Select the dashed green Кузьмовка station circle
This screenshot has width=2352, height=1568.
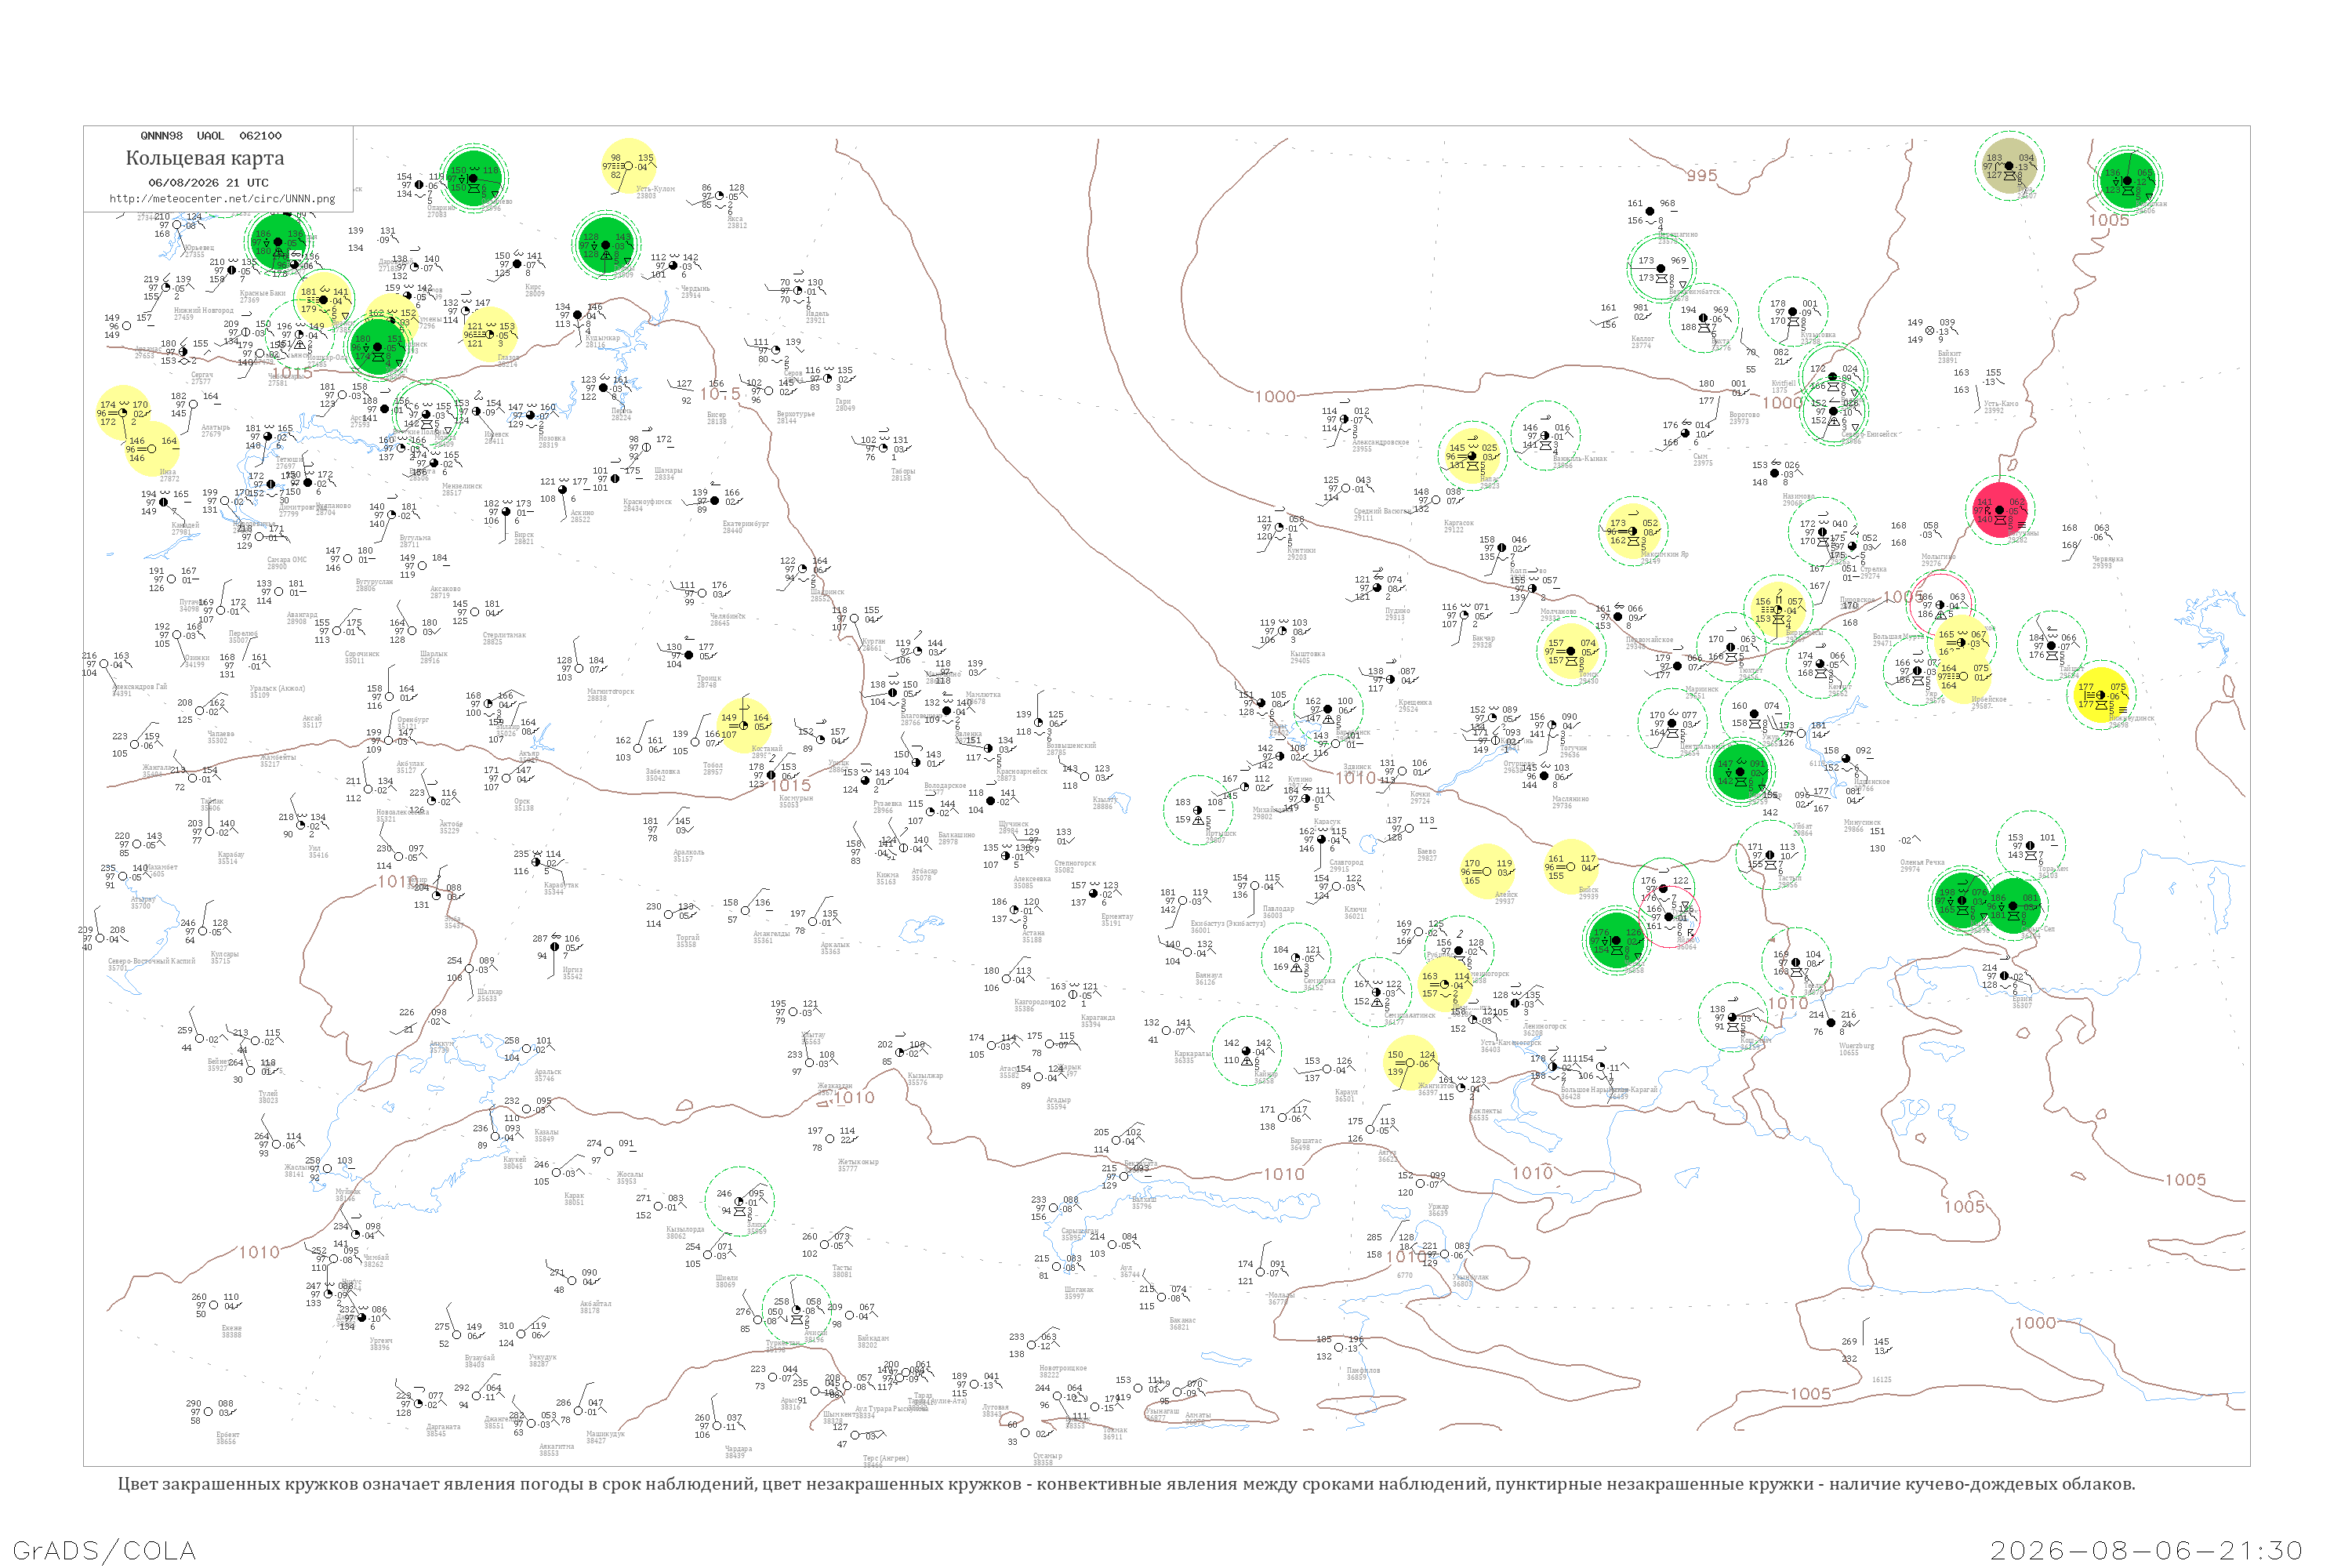[1794, 312]
